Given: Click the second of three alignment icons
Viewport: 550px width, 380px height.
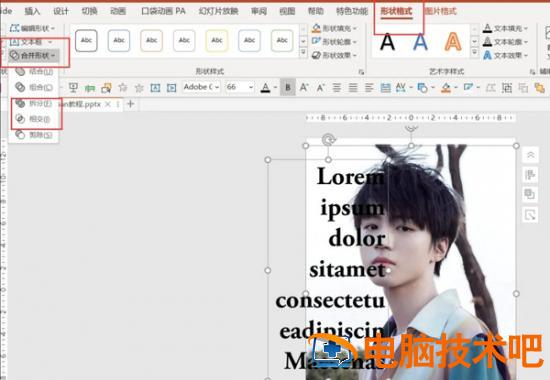Looking at the screenshot, I should [x=353, y=87].
